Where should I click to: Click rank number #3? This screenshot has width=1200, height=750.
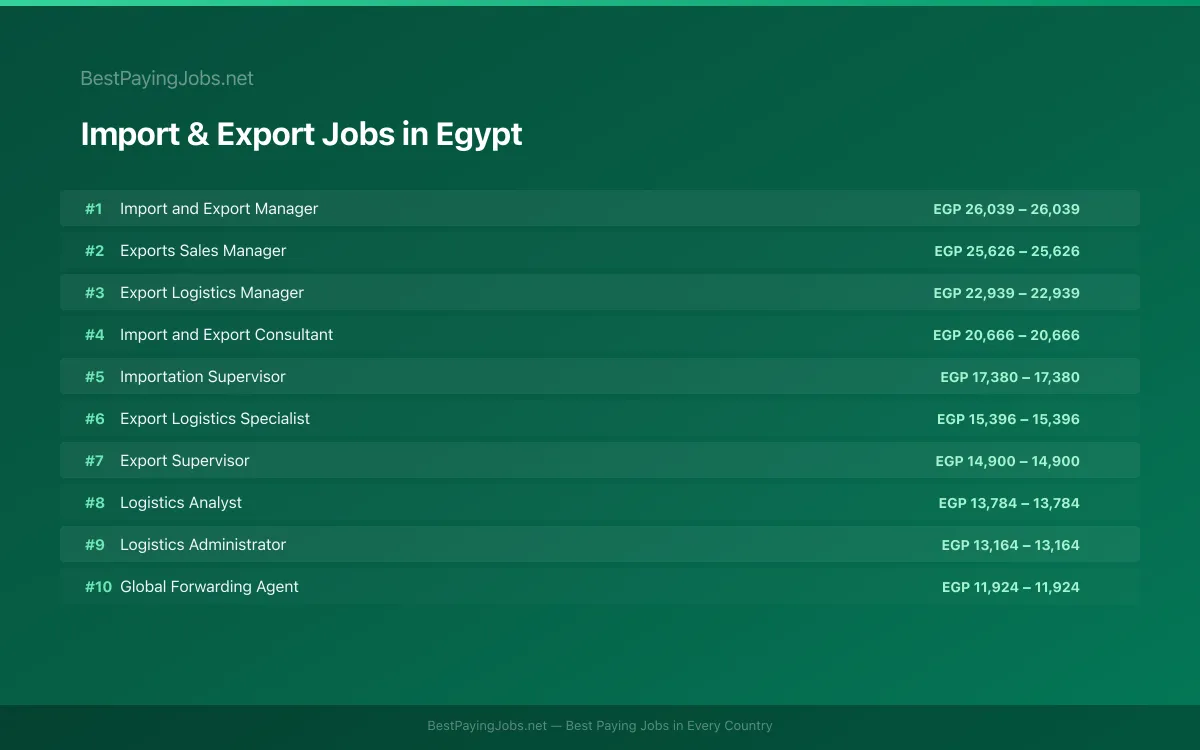coord(94,293)
